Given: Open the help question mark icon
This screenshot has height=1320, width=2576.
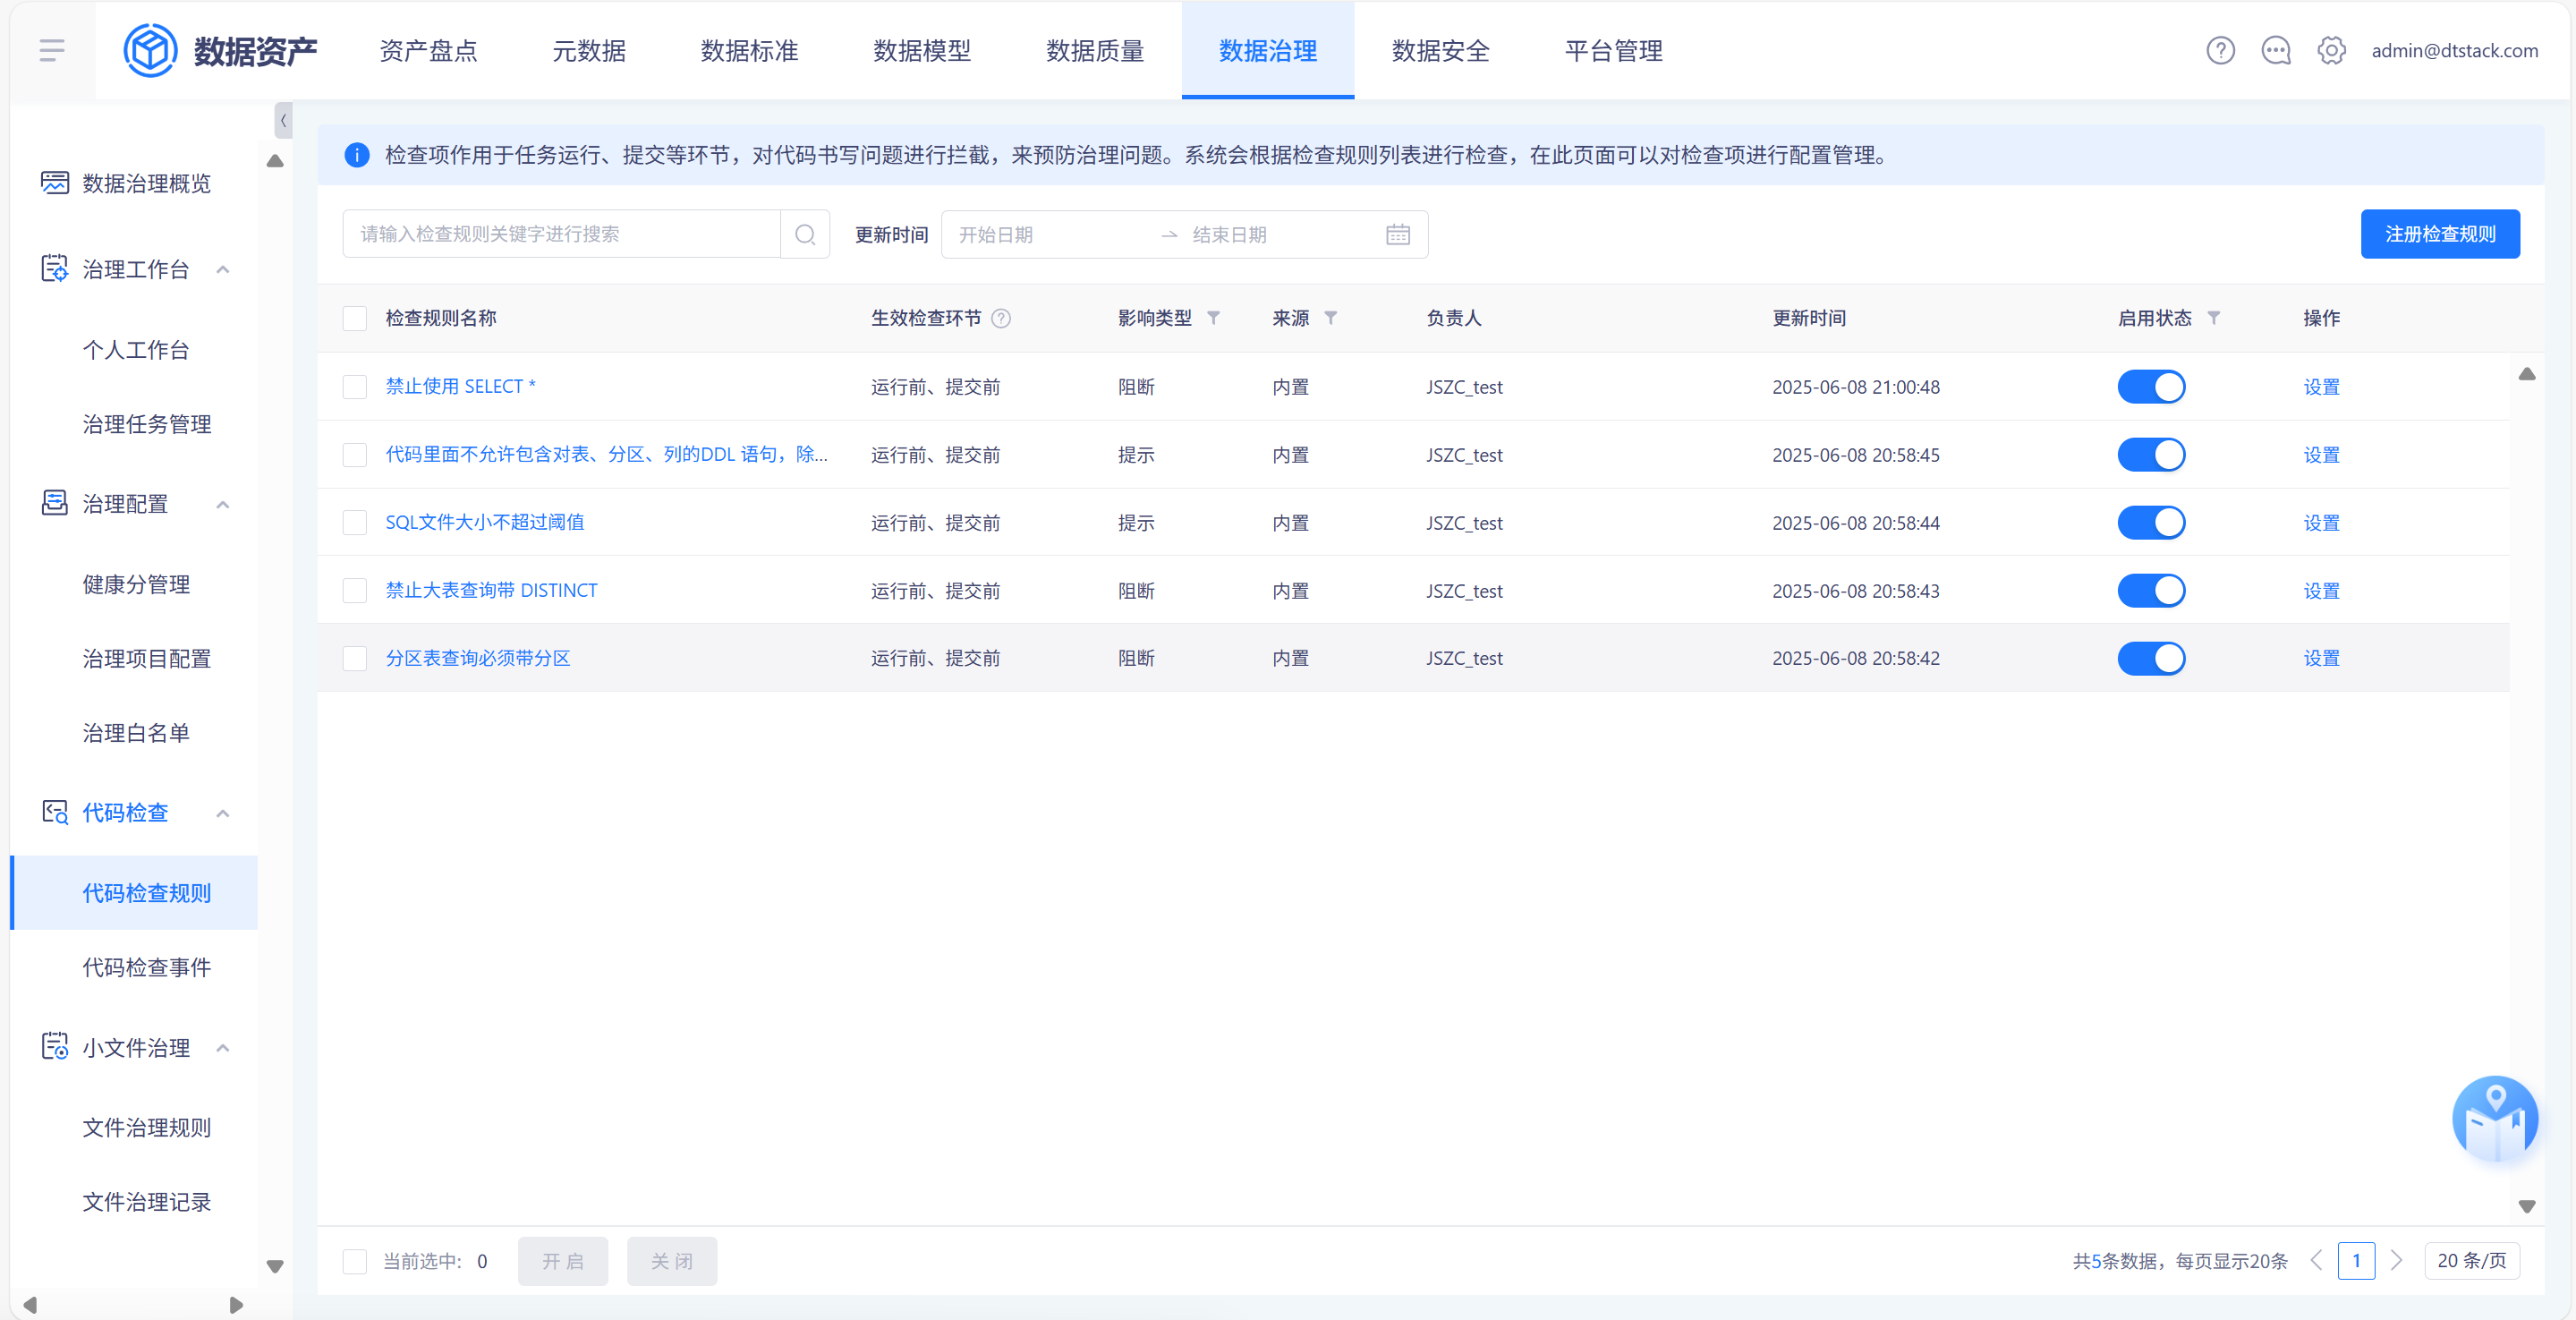Looking at the screenshot, I should pyautogui.click(x=2220, y=50).
